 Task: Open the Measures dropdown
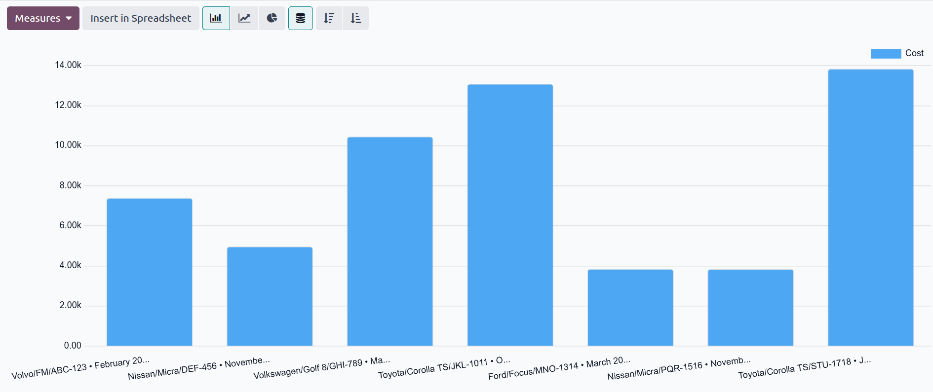[43, 18]
